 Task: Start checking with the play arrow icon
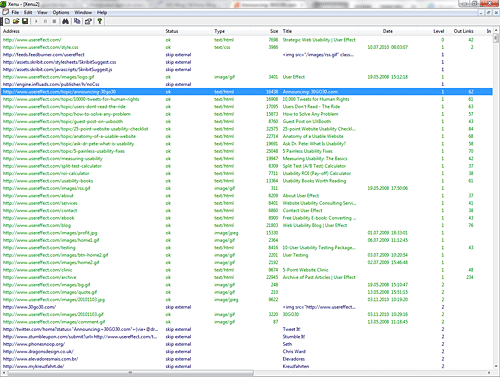pos(36,21)
